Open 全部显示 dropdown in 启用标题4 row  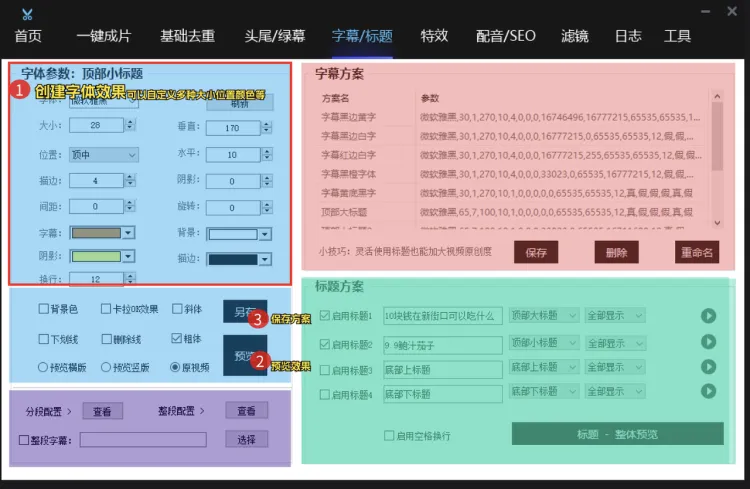coord(615,391)
